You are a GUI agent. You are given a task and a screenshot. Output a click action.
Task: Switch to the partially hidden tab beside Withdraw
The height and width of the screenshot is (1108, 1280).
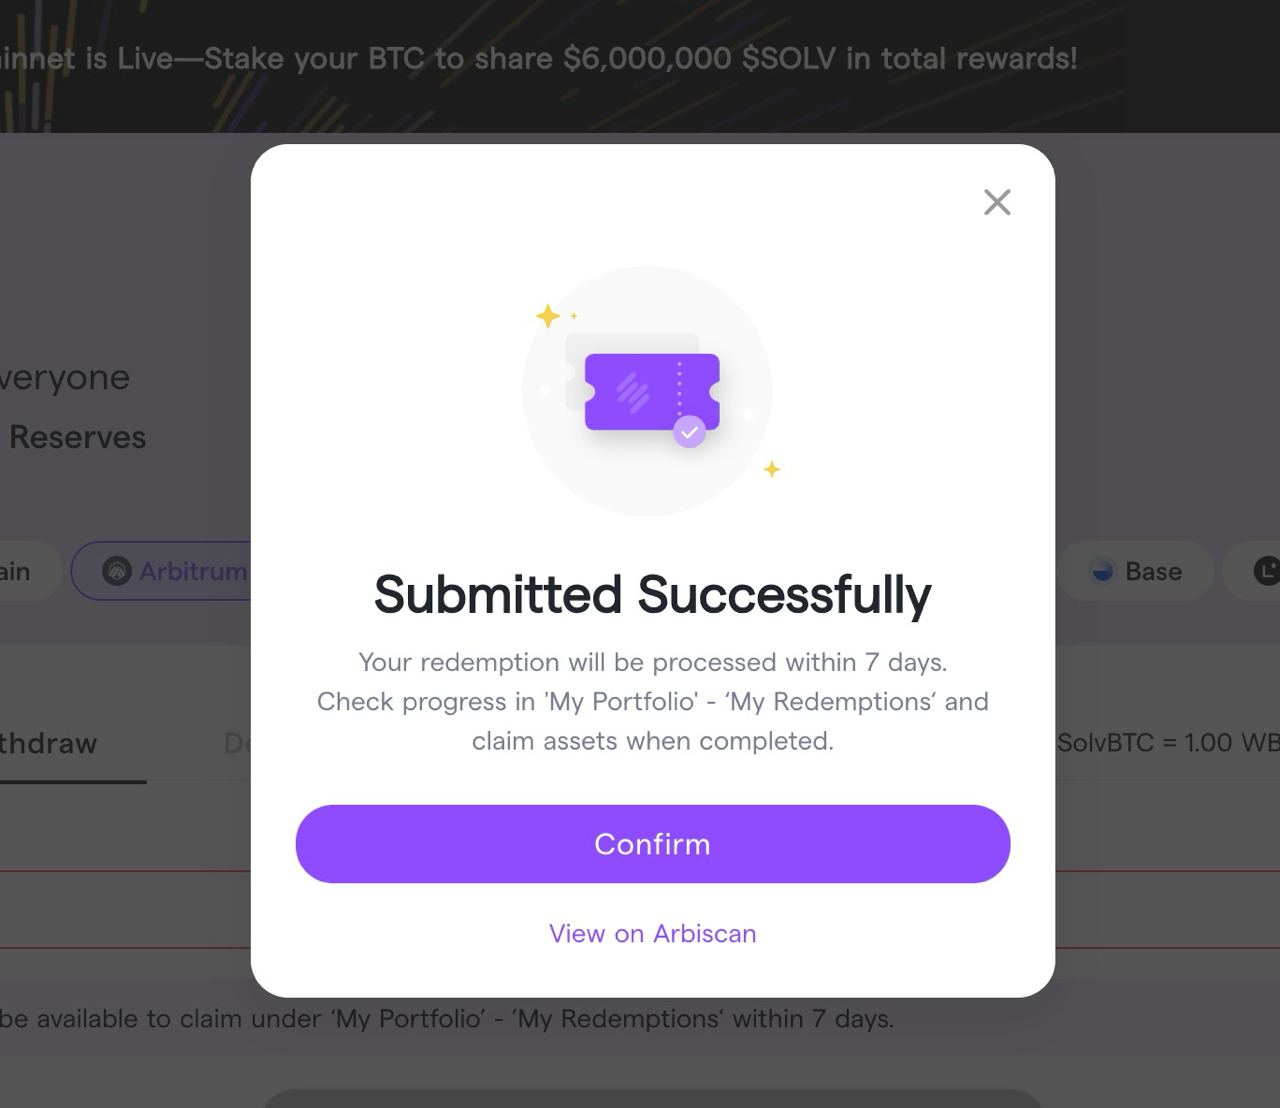point(236,743)
